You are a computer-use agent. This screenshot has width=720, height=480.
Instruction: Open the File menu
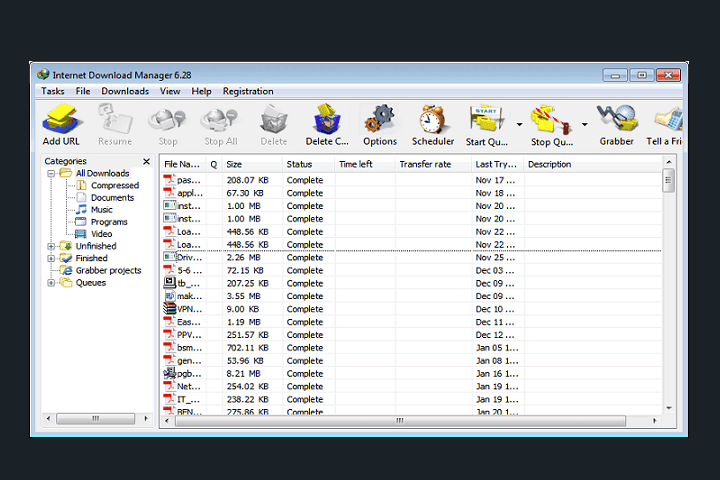pos(83,91)
